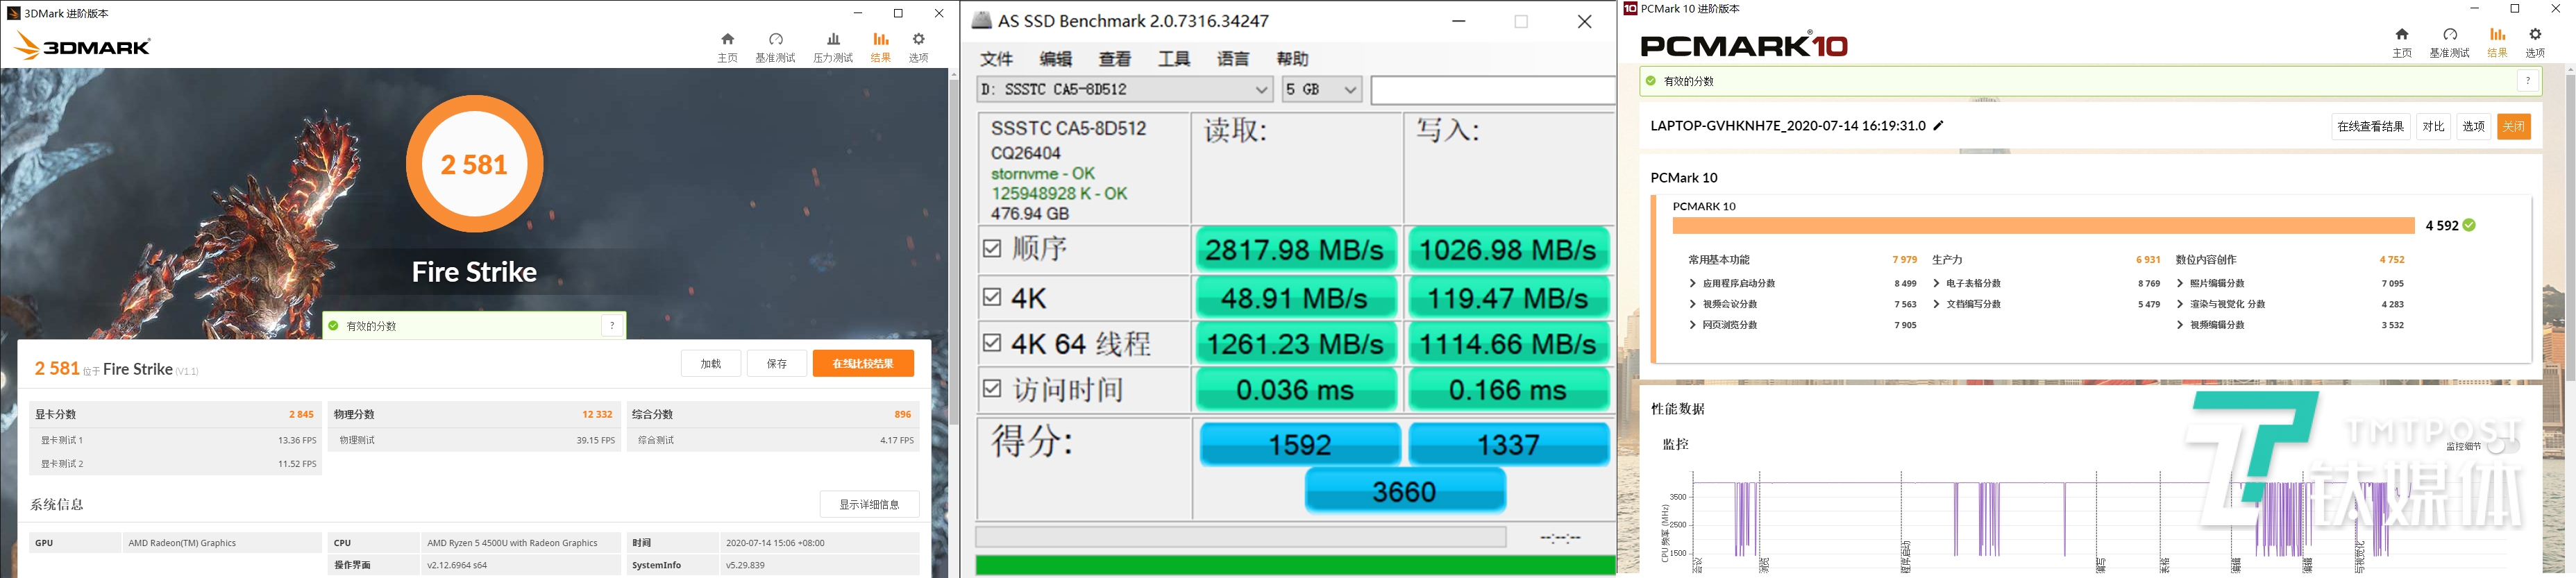This screenshot has width=2576, height=578.
Task: Open PCMark 10 benchmarks (基准测试) gauge icon
Action: coord(2449,42)
